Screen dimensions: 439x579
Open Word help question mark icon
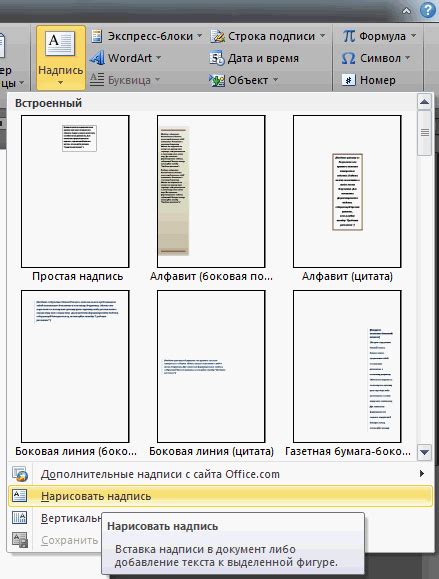(428, 10)
